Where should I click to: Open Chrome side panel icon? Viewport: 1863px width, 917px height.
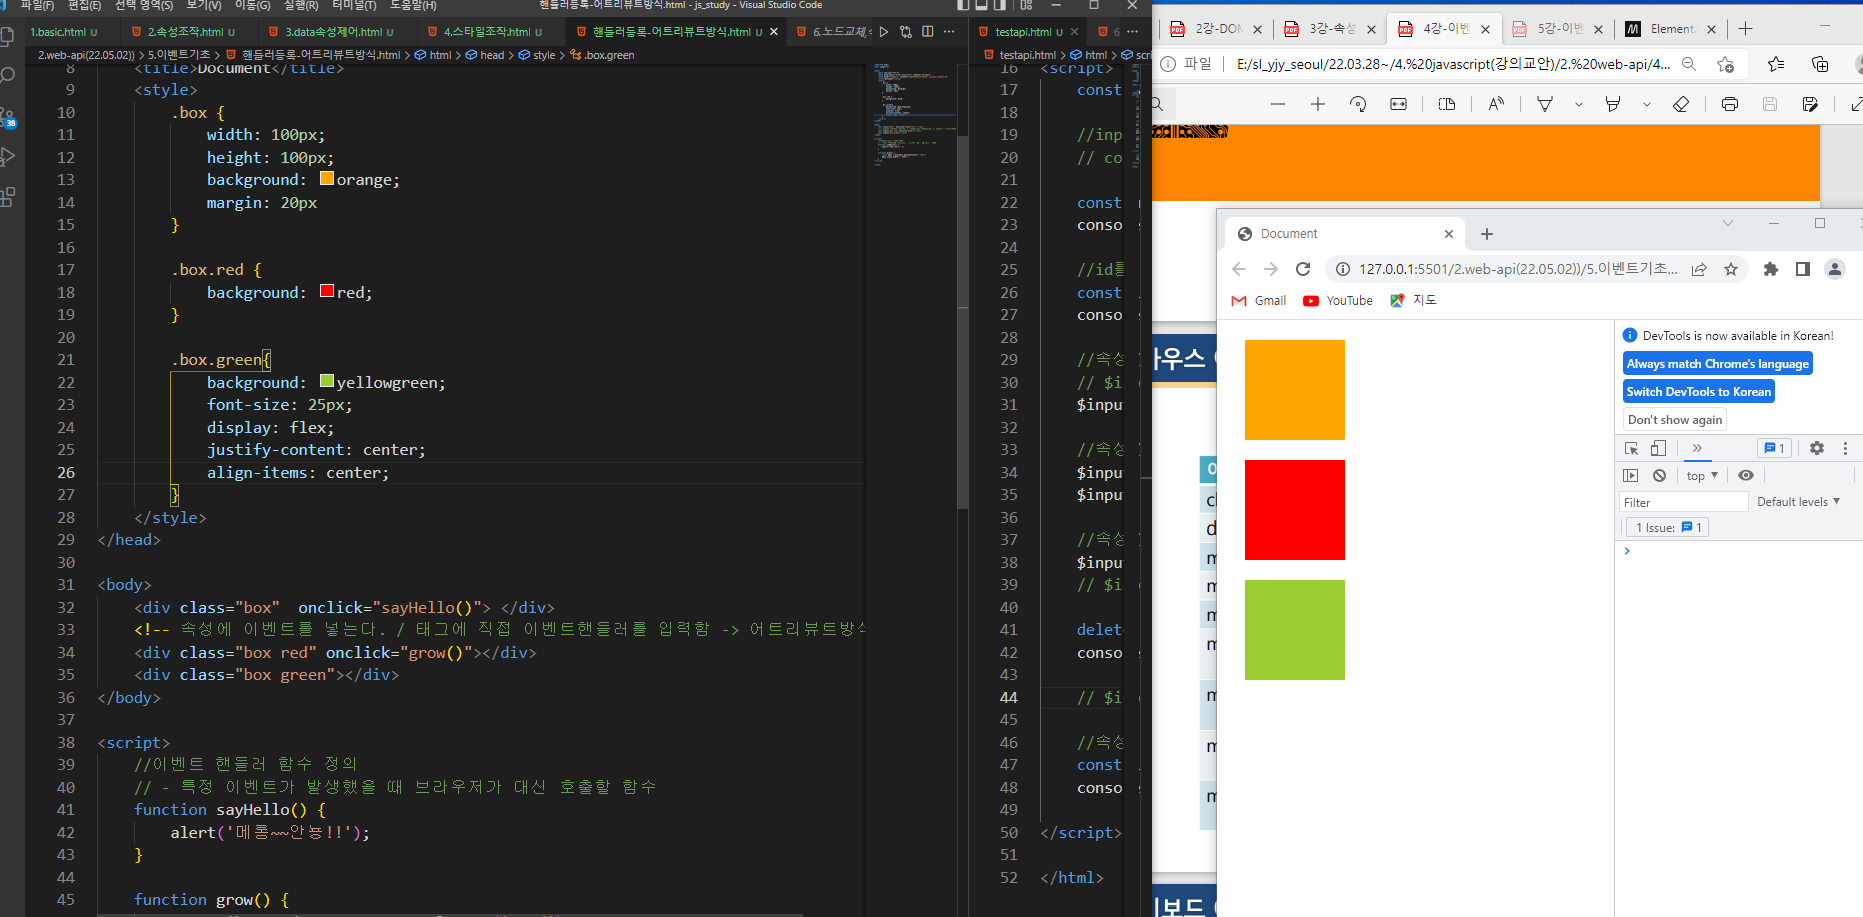[1803, 269]
